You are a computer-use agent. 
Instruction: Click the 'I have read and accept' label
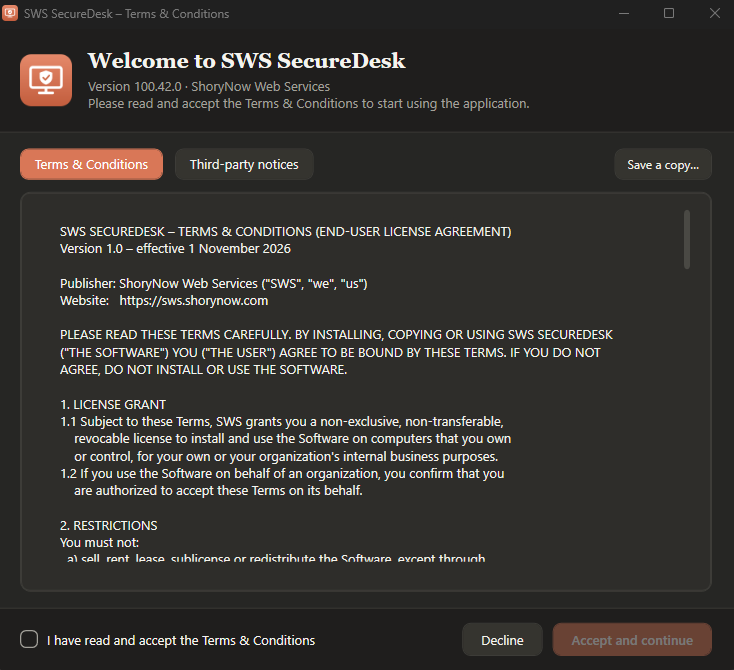click(181, 641)
